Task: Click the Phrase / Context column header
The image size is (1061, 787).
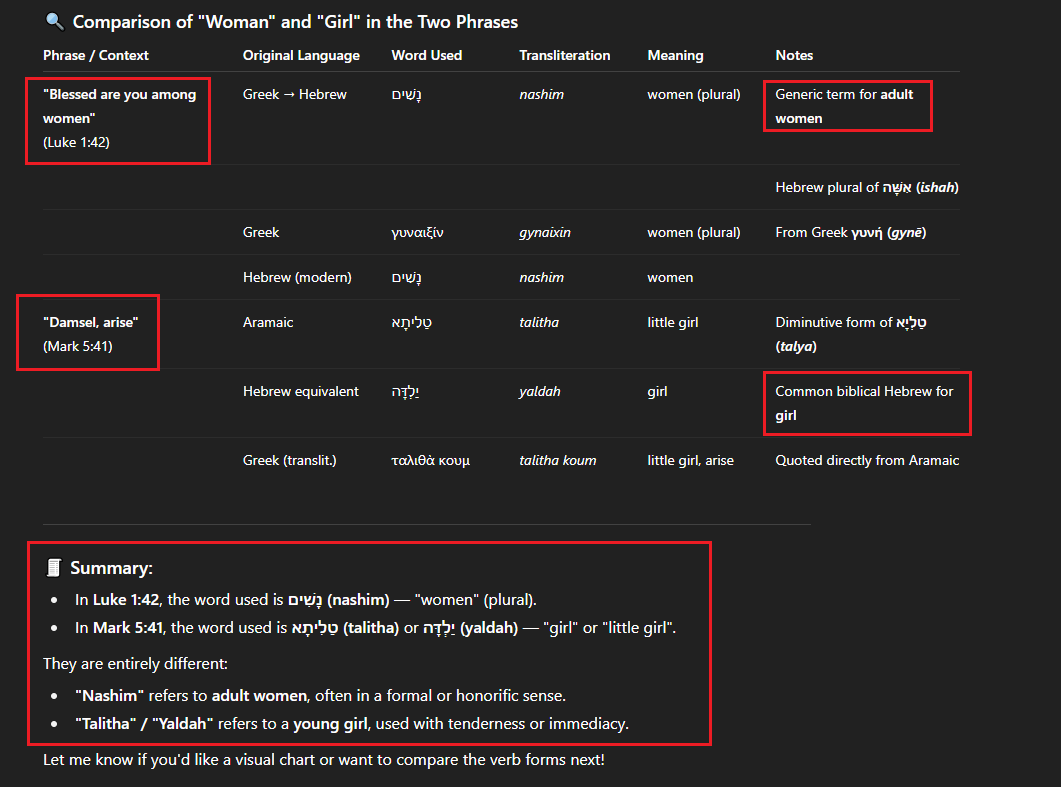Action: (x=95, y=55)
